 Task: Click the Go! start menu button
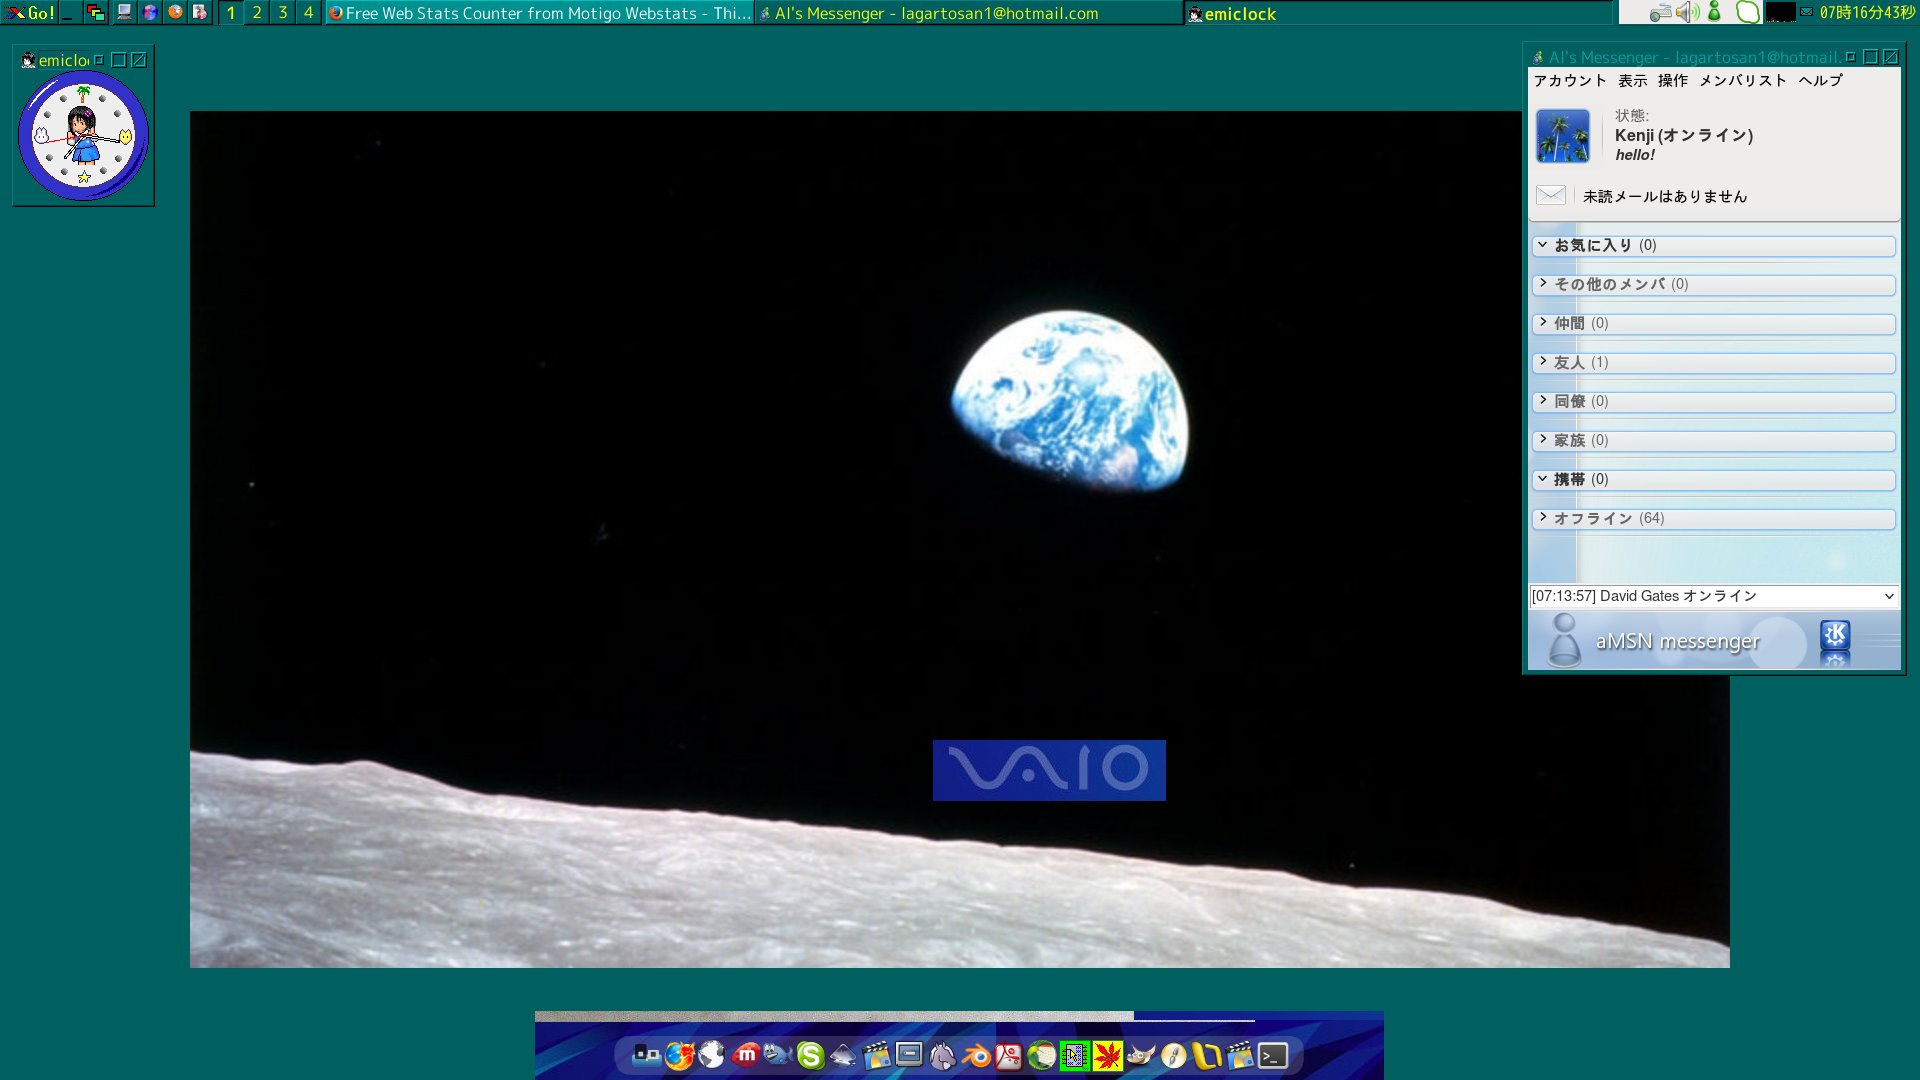[x=30, y=12]
